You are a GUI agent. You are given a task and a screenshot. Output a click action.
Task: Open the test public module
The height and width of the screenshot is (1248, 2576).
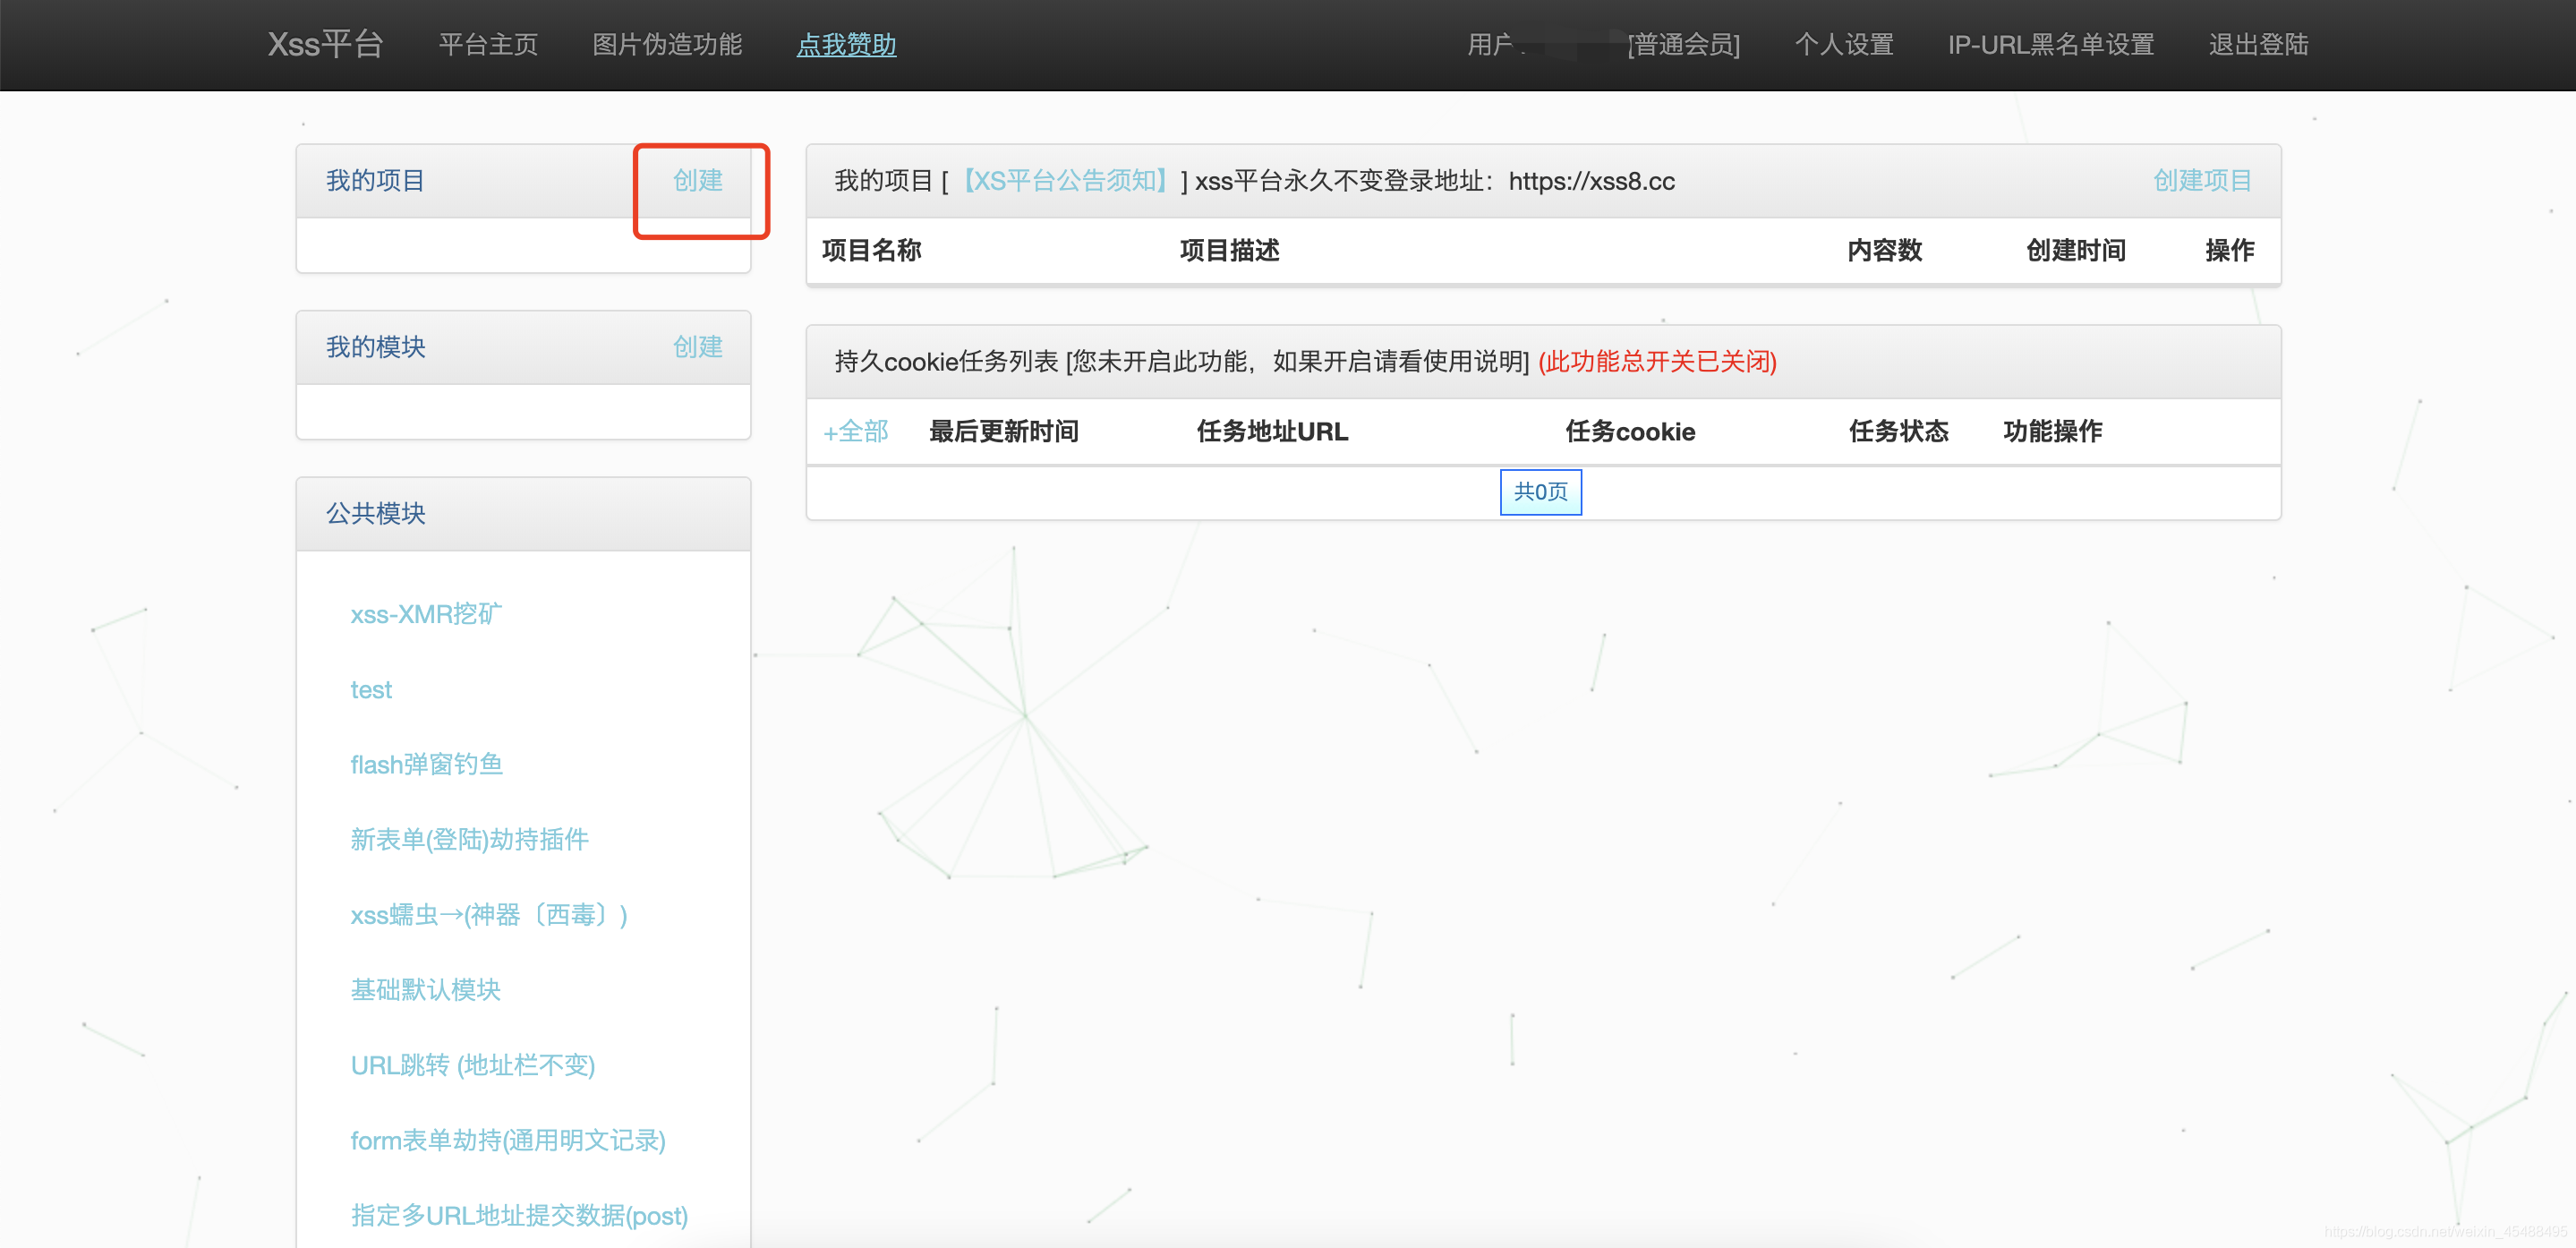[371, 689]
